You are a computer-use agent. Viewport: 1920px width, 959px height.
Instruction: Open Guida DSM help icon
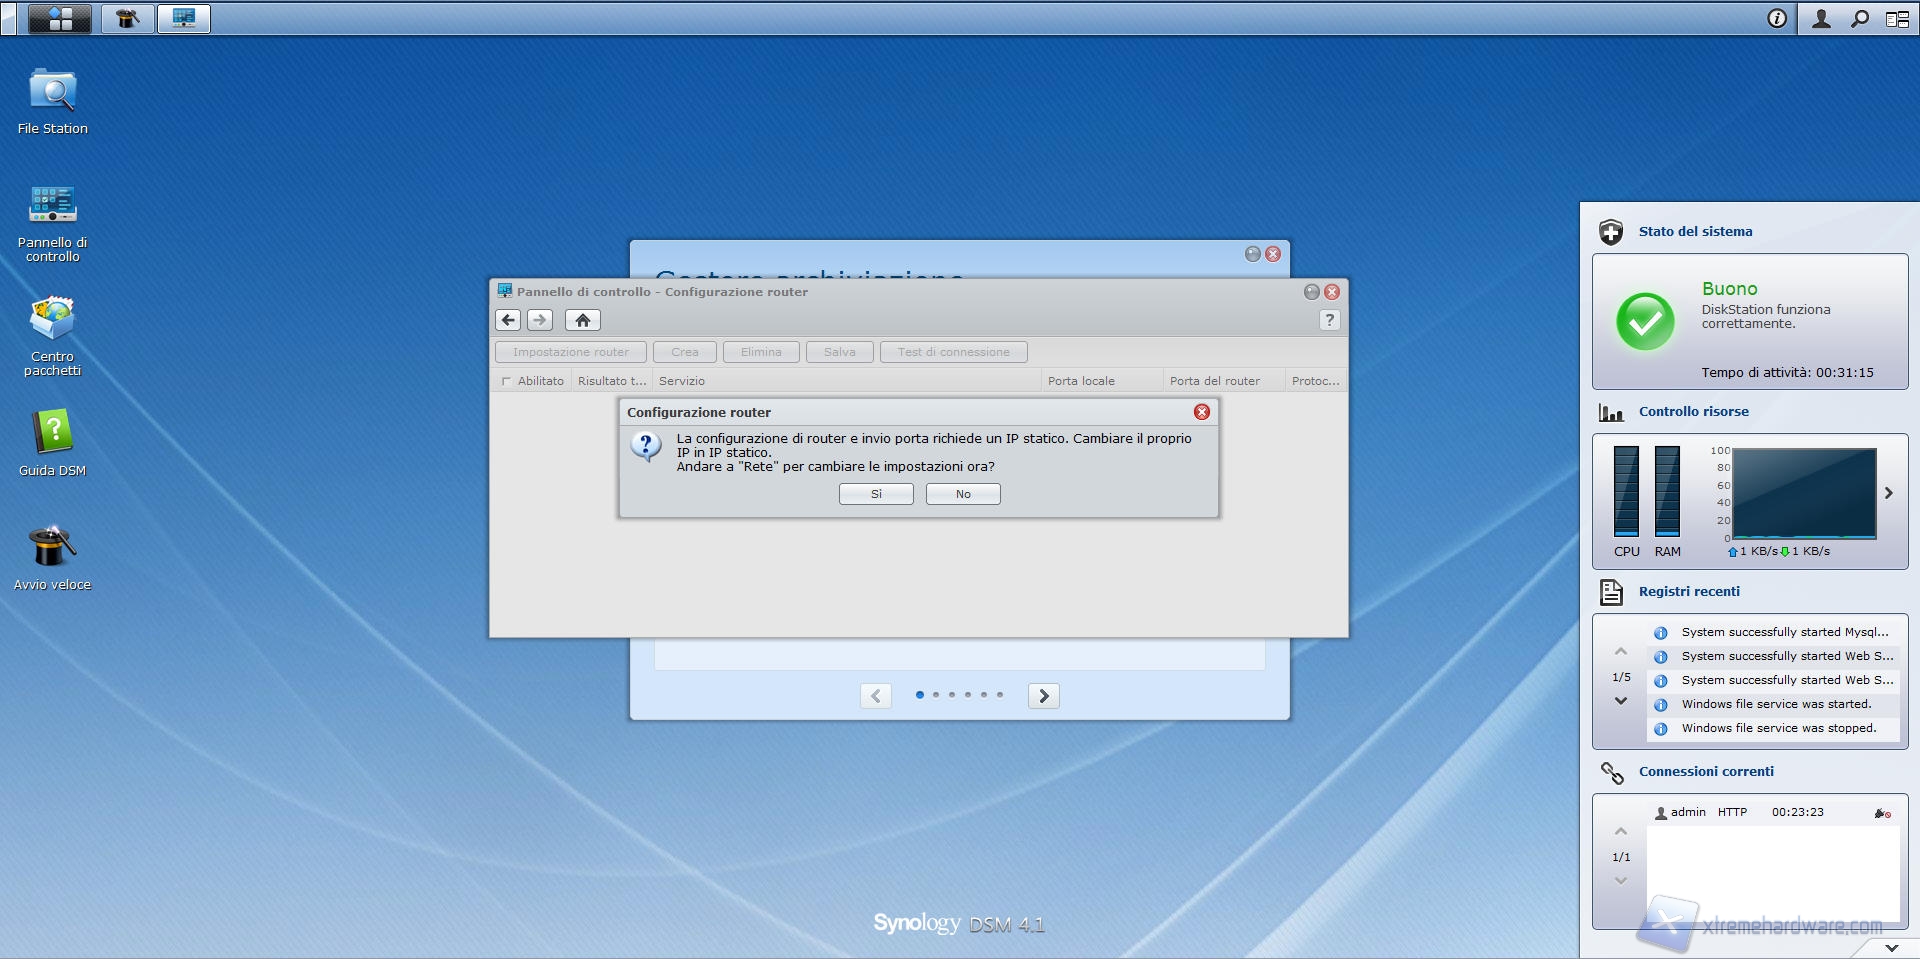click(x=52, y=433)
